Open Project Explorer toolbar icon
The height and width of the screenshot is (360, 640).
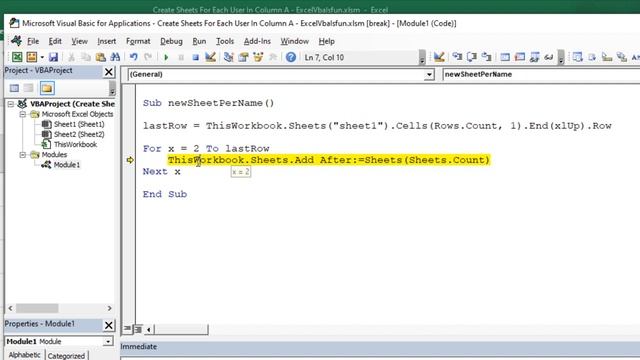[x=229, y=57]
